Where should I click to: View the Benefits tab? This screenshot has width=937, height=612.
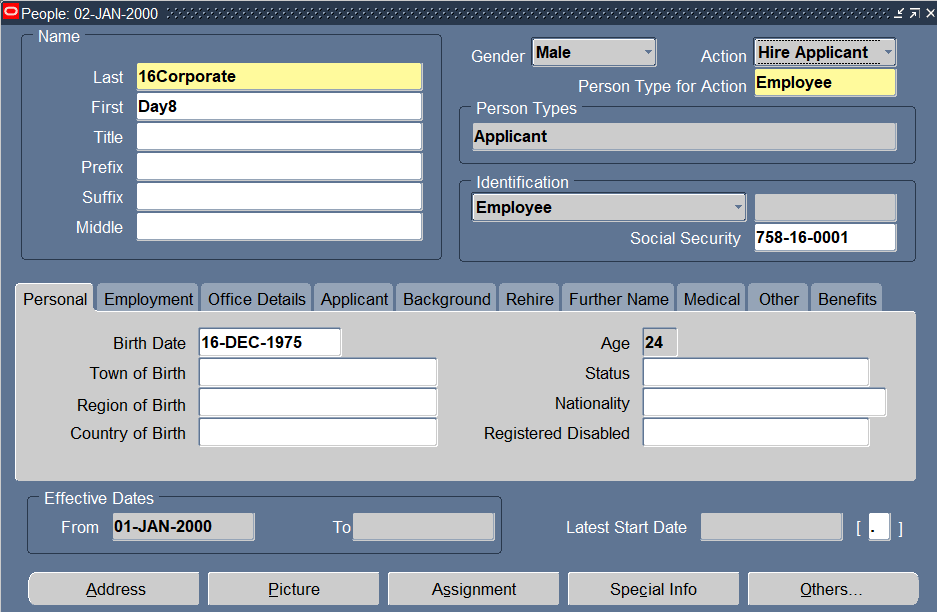coord(847,299)
